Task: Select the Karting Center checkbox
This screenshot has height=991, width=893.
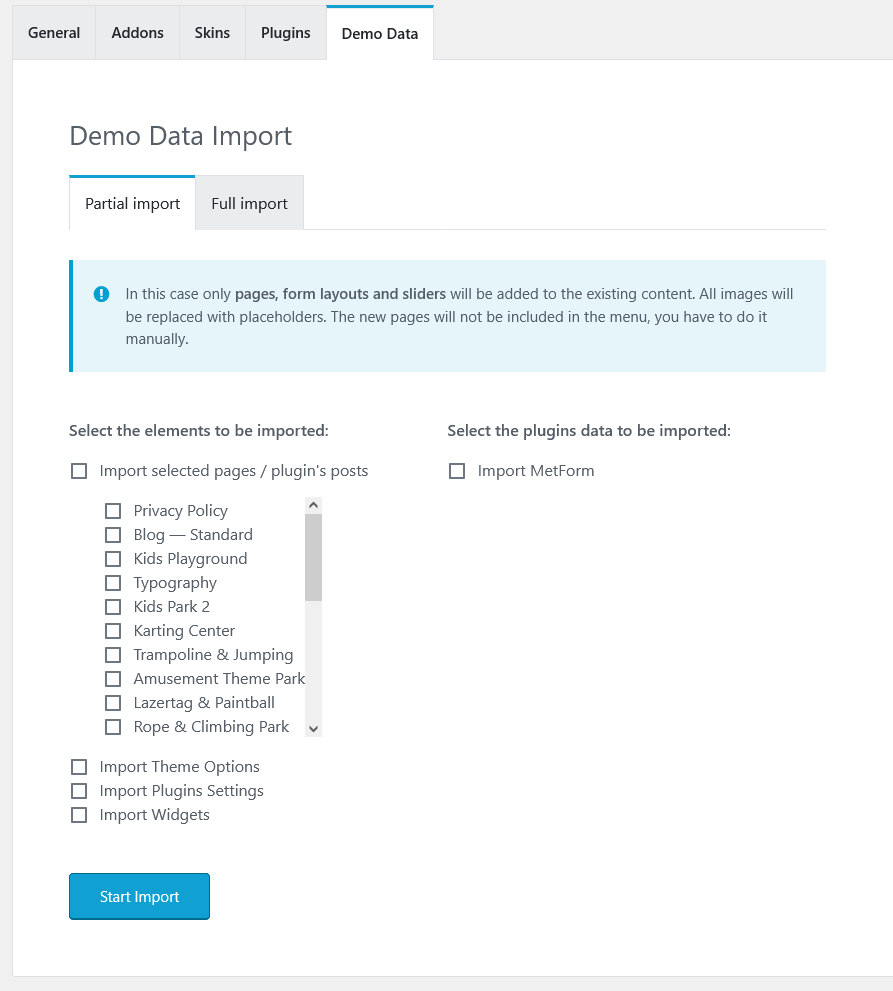Action: tap(113, 631)
